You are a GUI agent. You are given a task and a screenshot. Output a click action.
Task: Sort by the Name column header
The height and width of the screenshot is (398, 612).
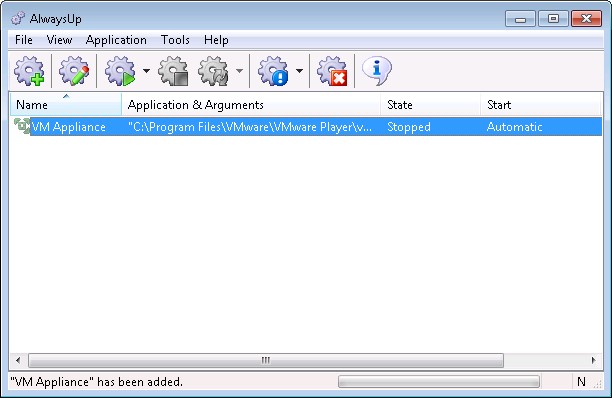click(66, 105)
